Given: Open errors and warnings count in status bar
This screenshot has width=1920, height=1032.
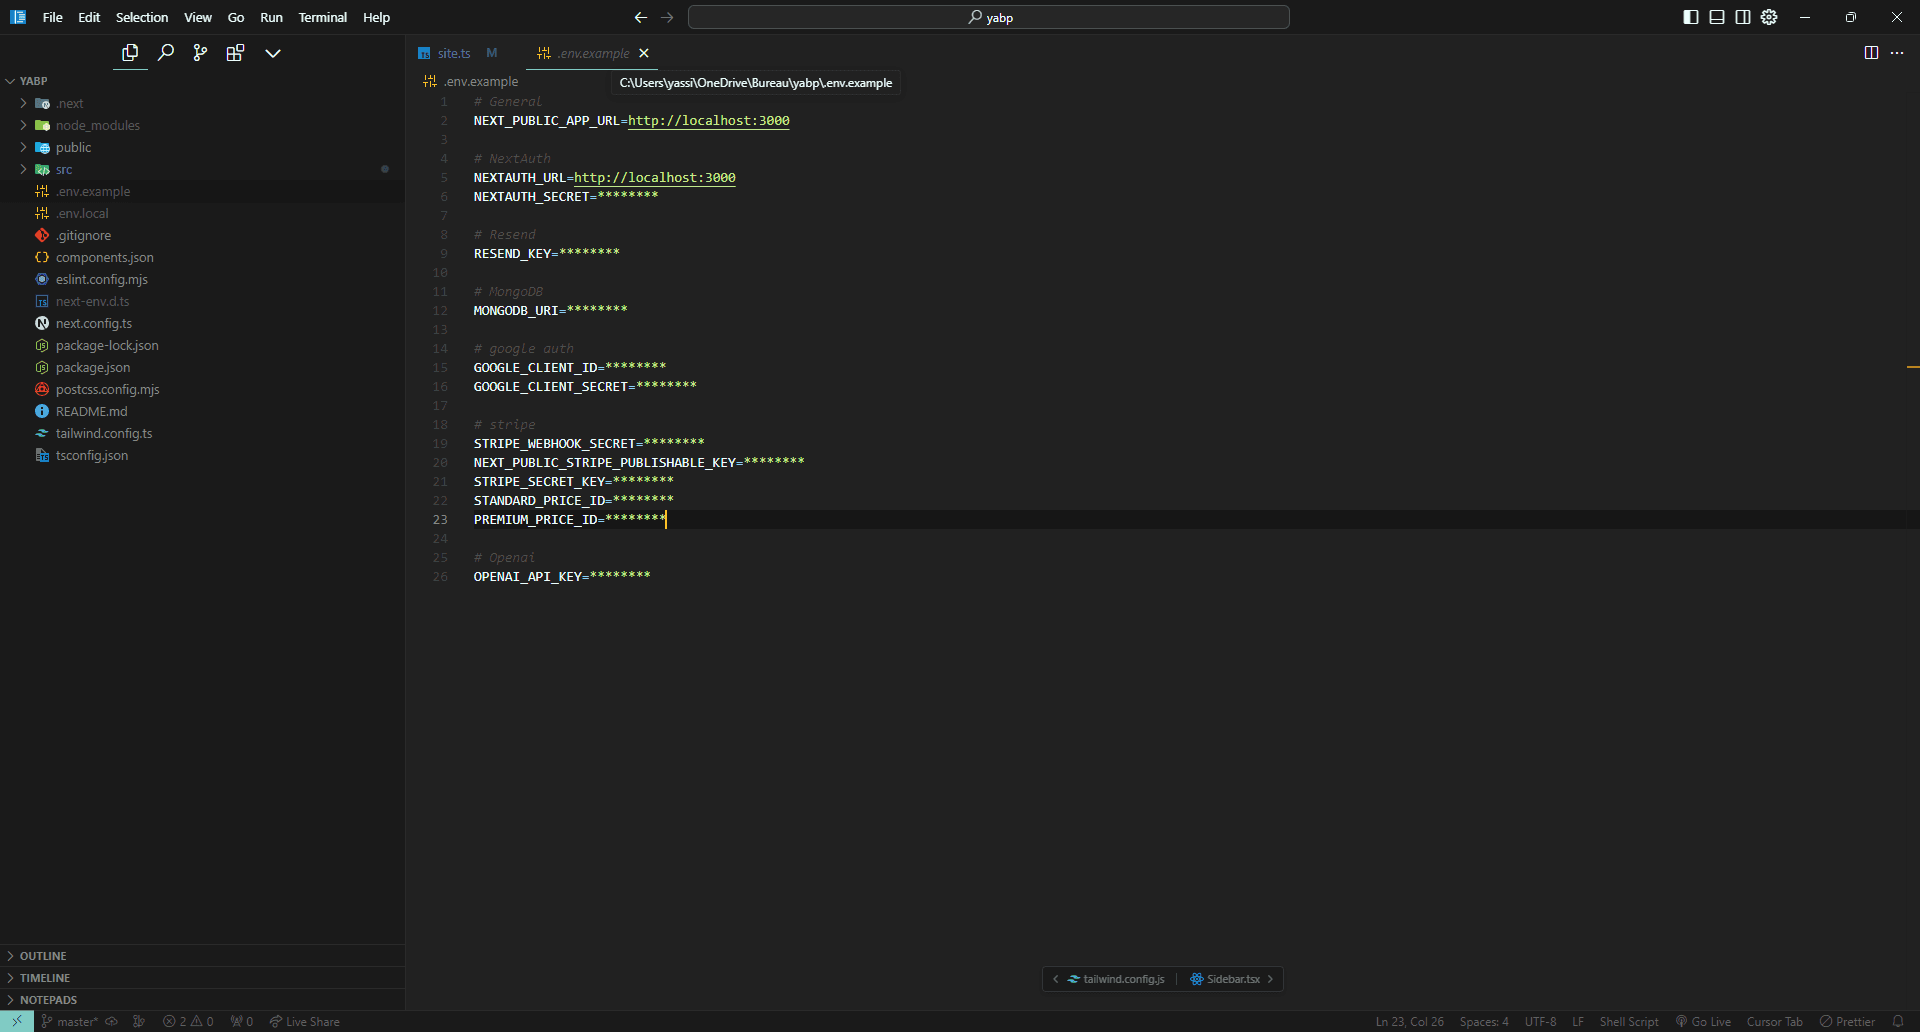Looking at the screenshot, I should (x=188, y=1021).
